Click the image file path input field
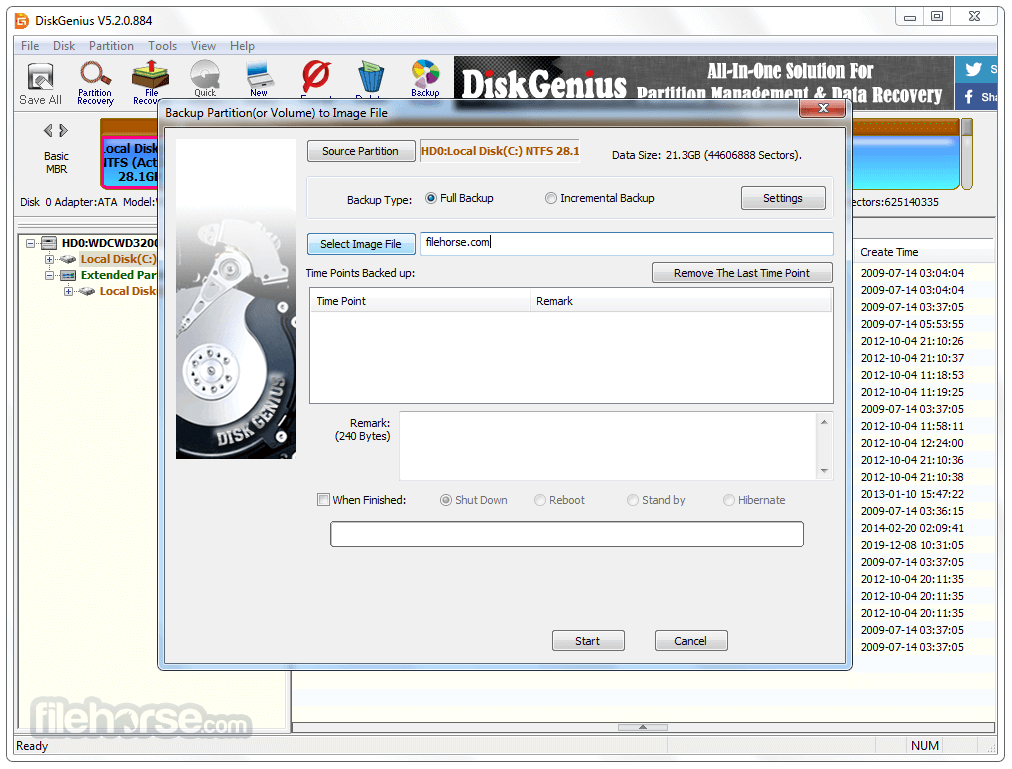Viewport: 1012px width, 769px height. (627, 243)
